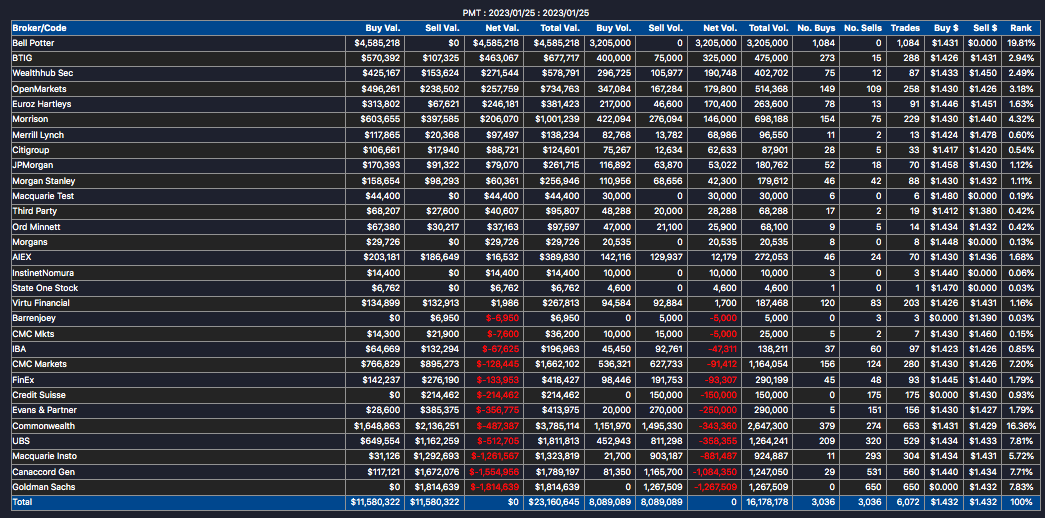Select the Citigroup broker name
The image size is (1045, 518).
[x=31, y=150]
